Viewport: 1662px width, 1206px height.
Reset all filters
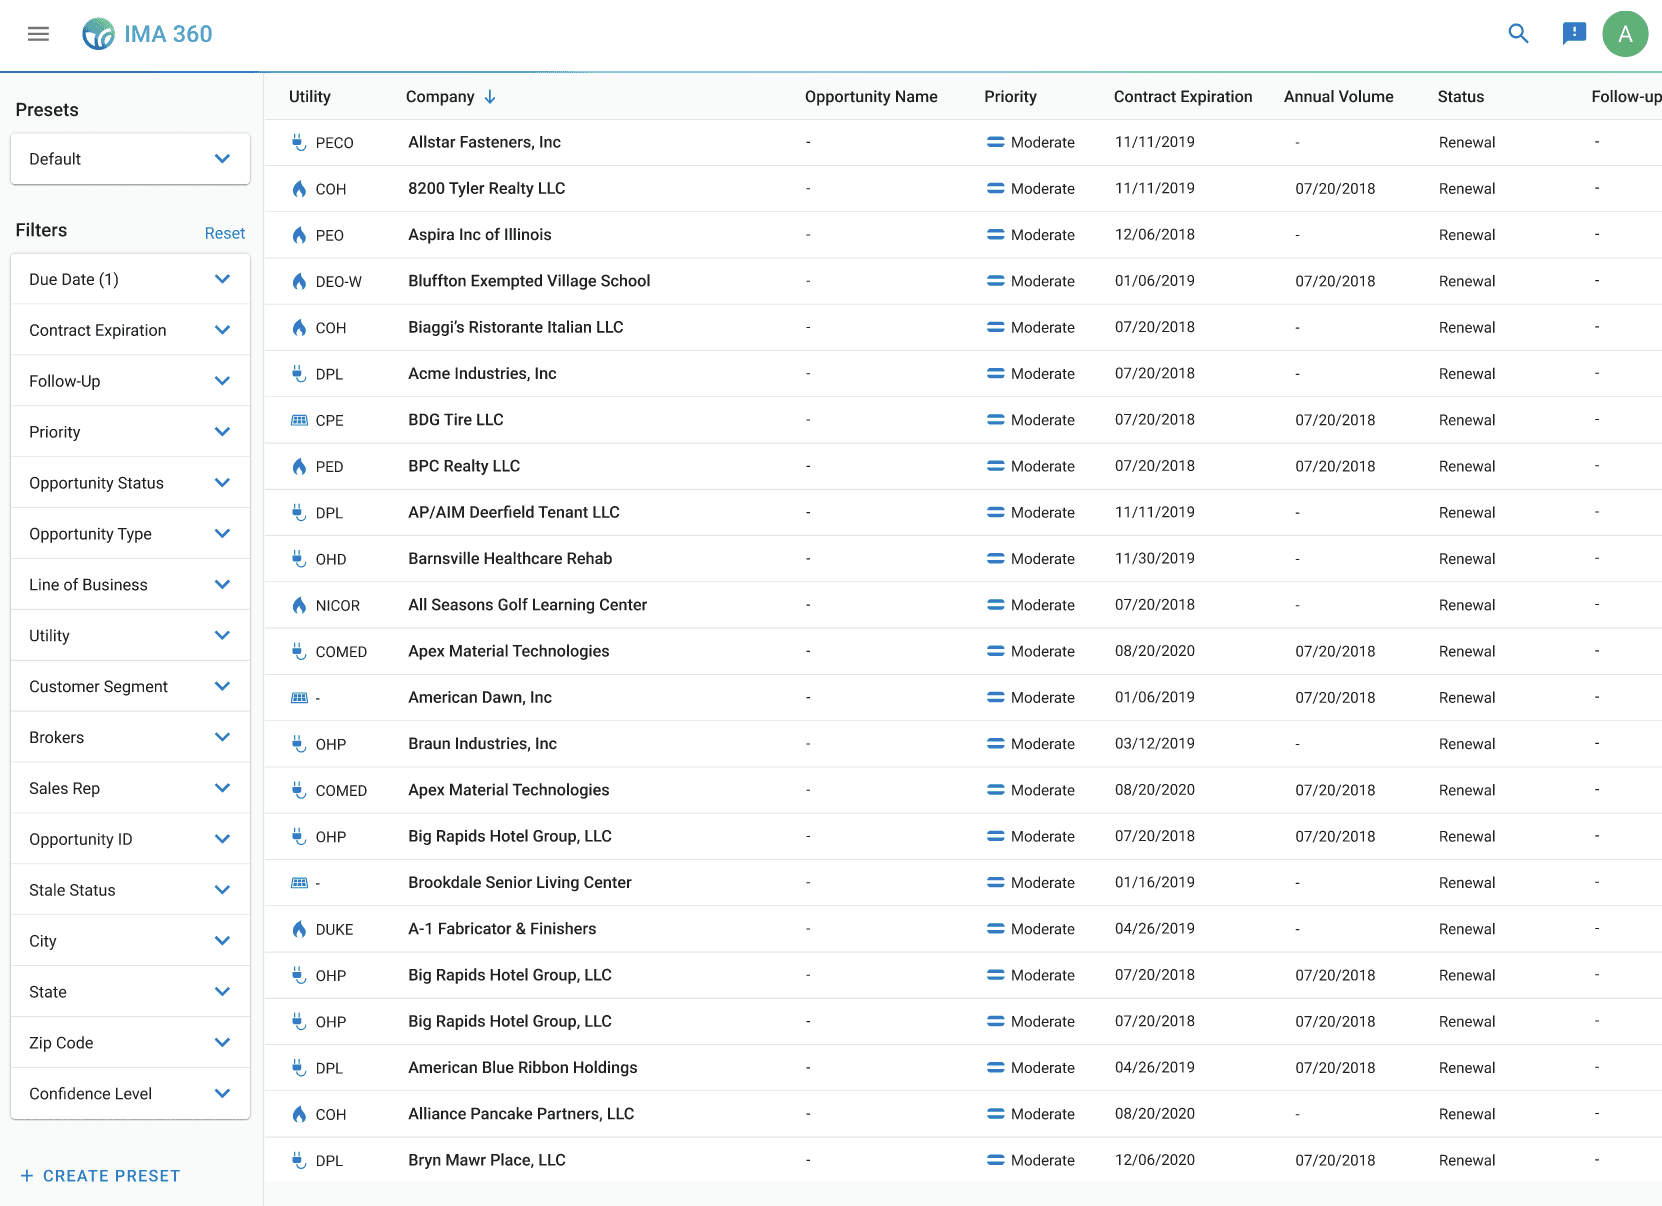(225, 233)
